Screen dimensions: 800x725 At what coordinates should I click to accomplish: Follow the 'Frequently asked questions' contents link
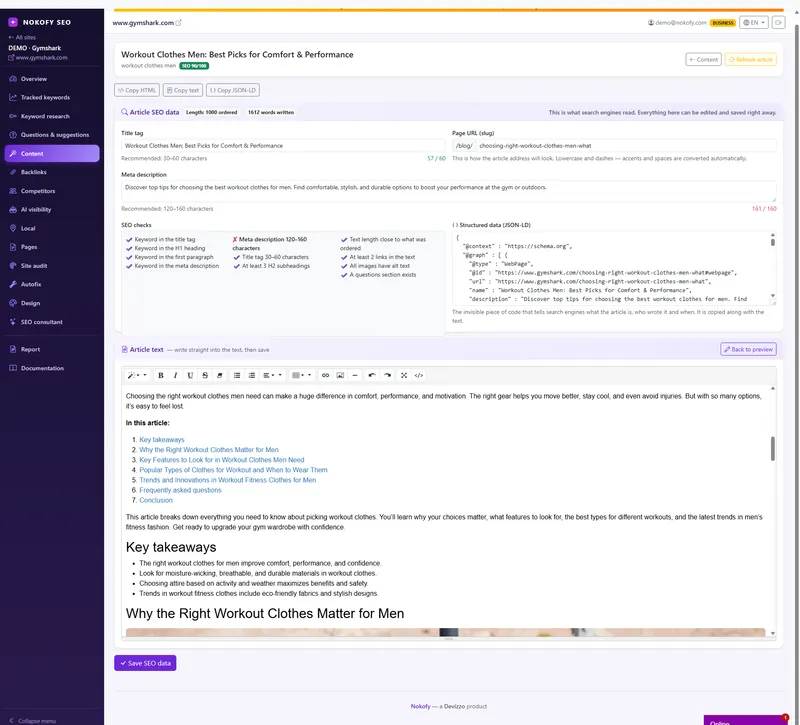(181, 490)
